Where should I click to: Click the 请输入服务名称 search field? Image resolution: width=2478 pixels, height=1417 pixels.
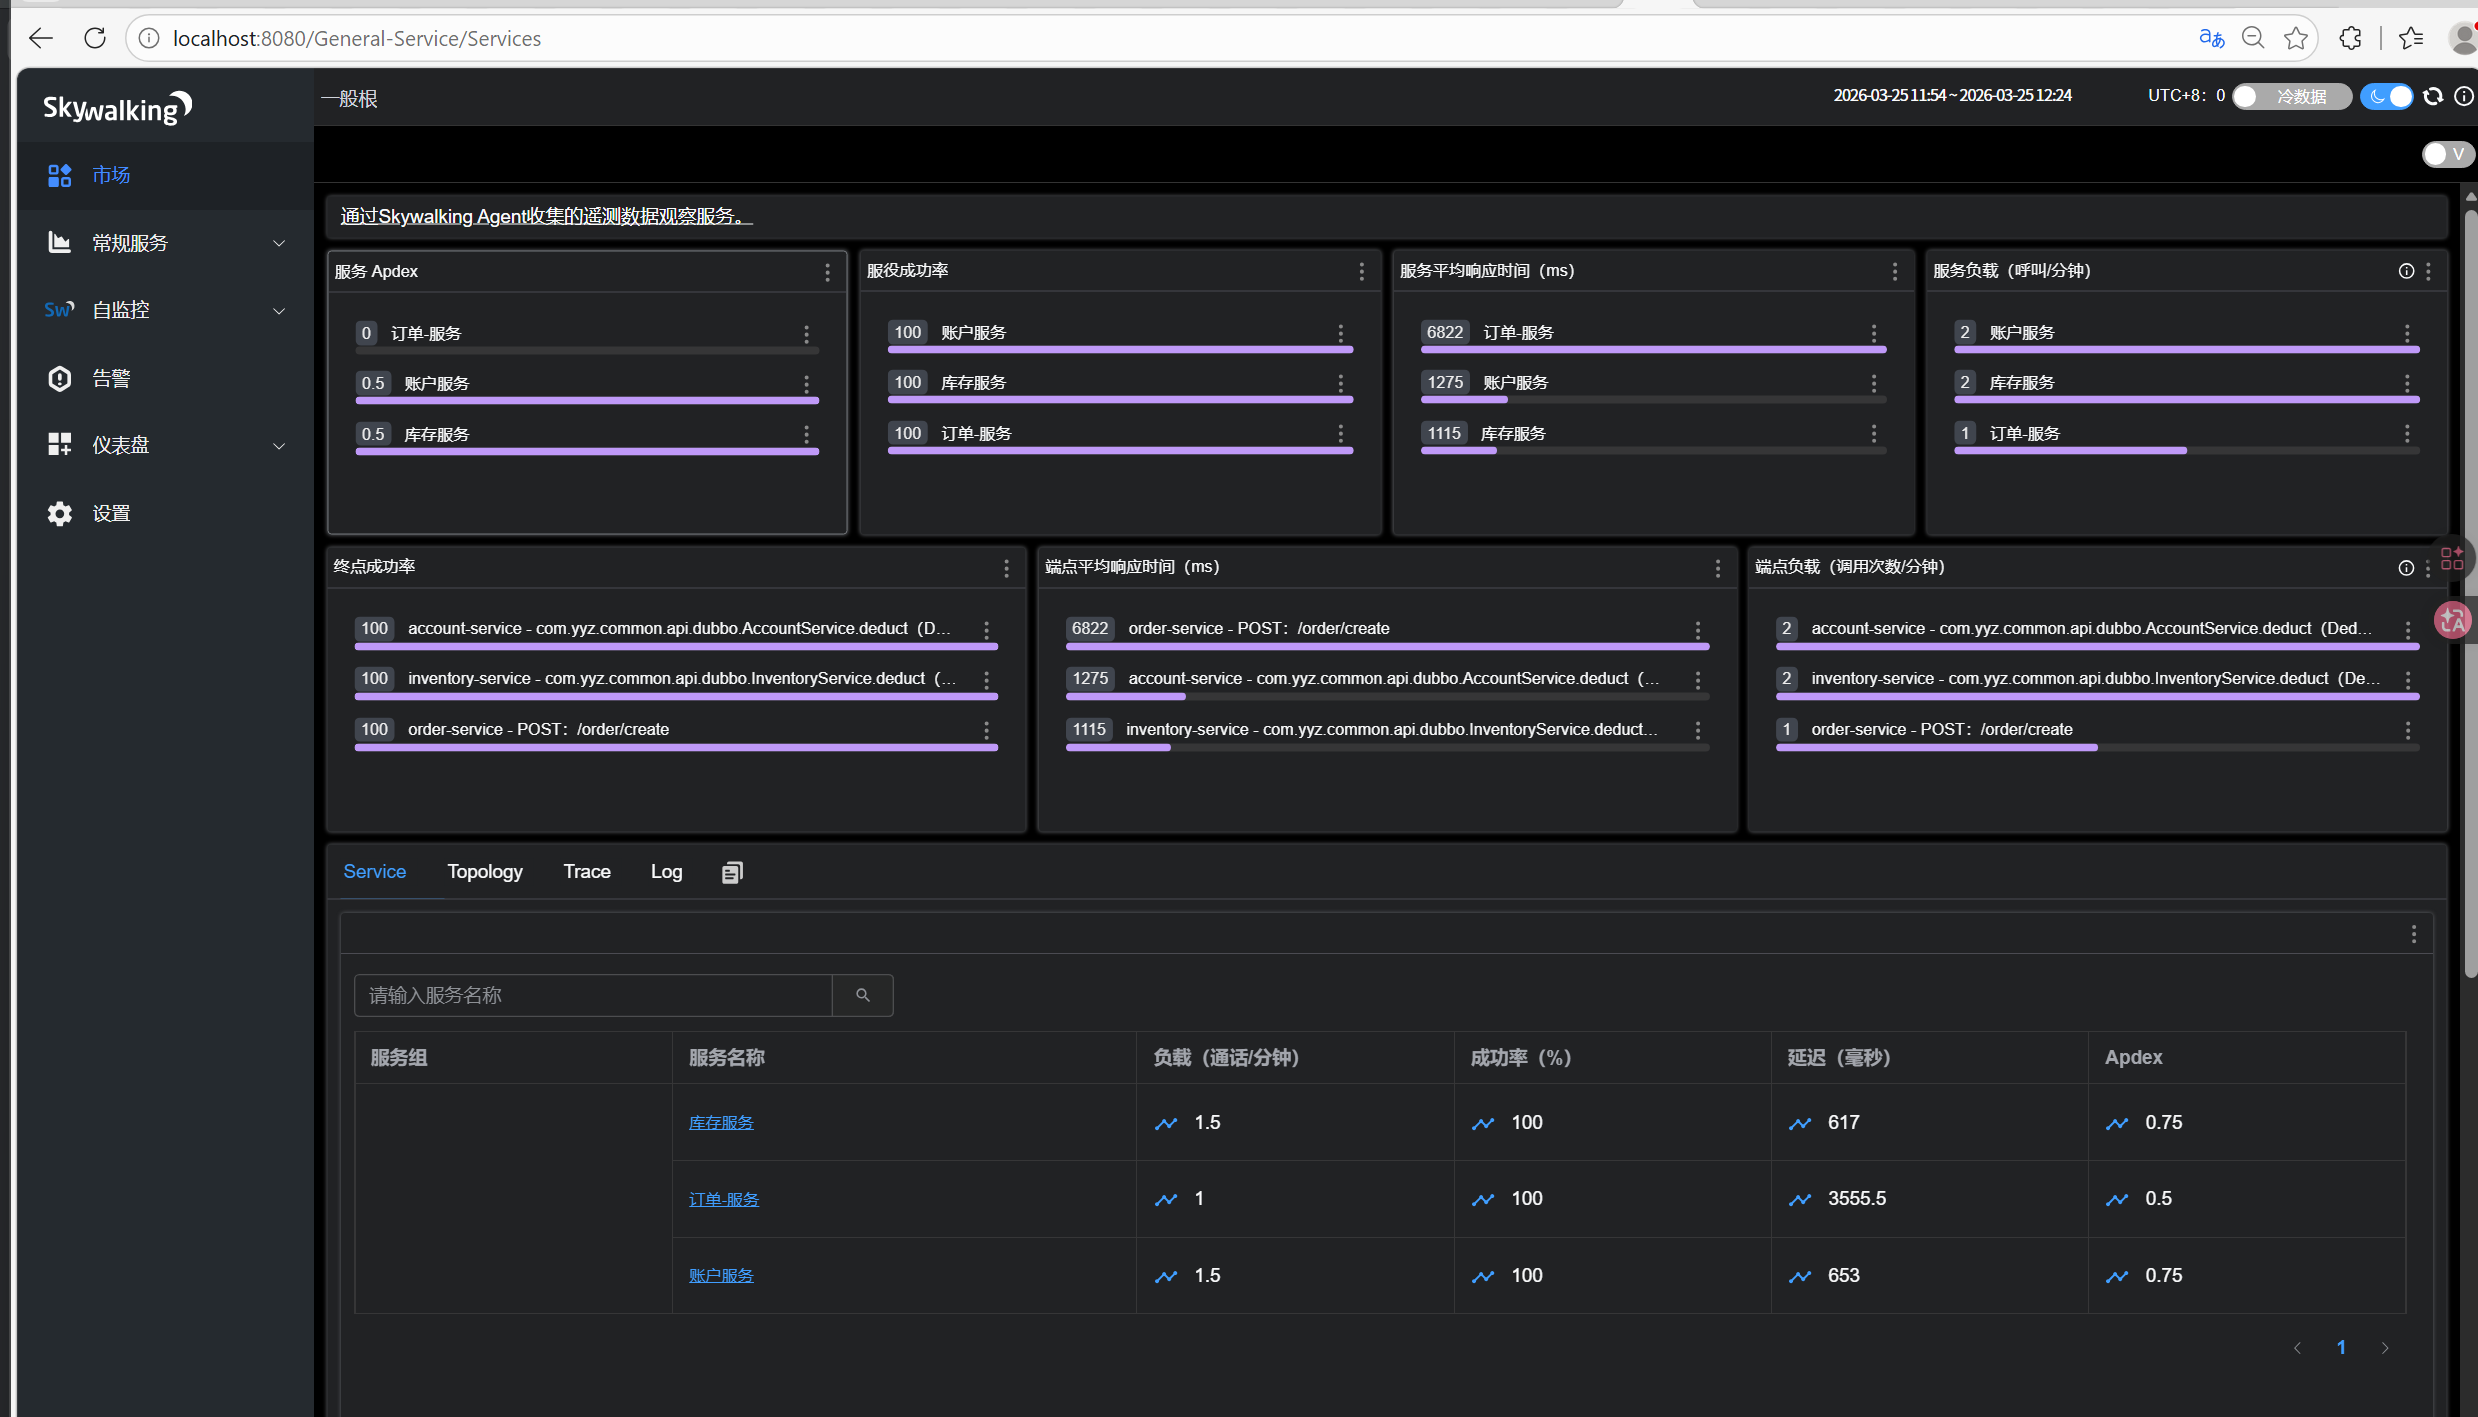point(593,995)
